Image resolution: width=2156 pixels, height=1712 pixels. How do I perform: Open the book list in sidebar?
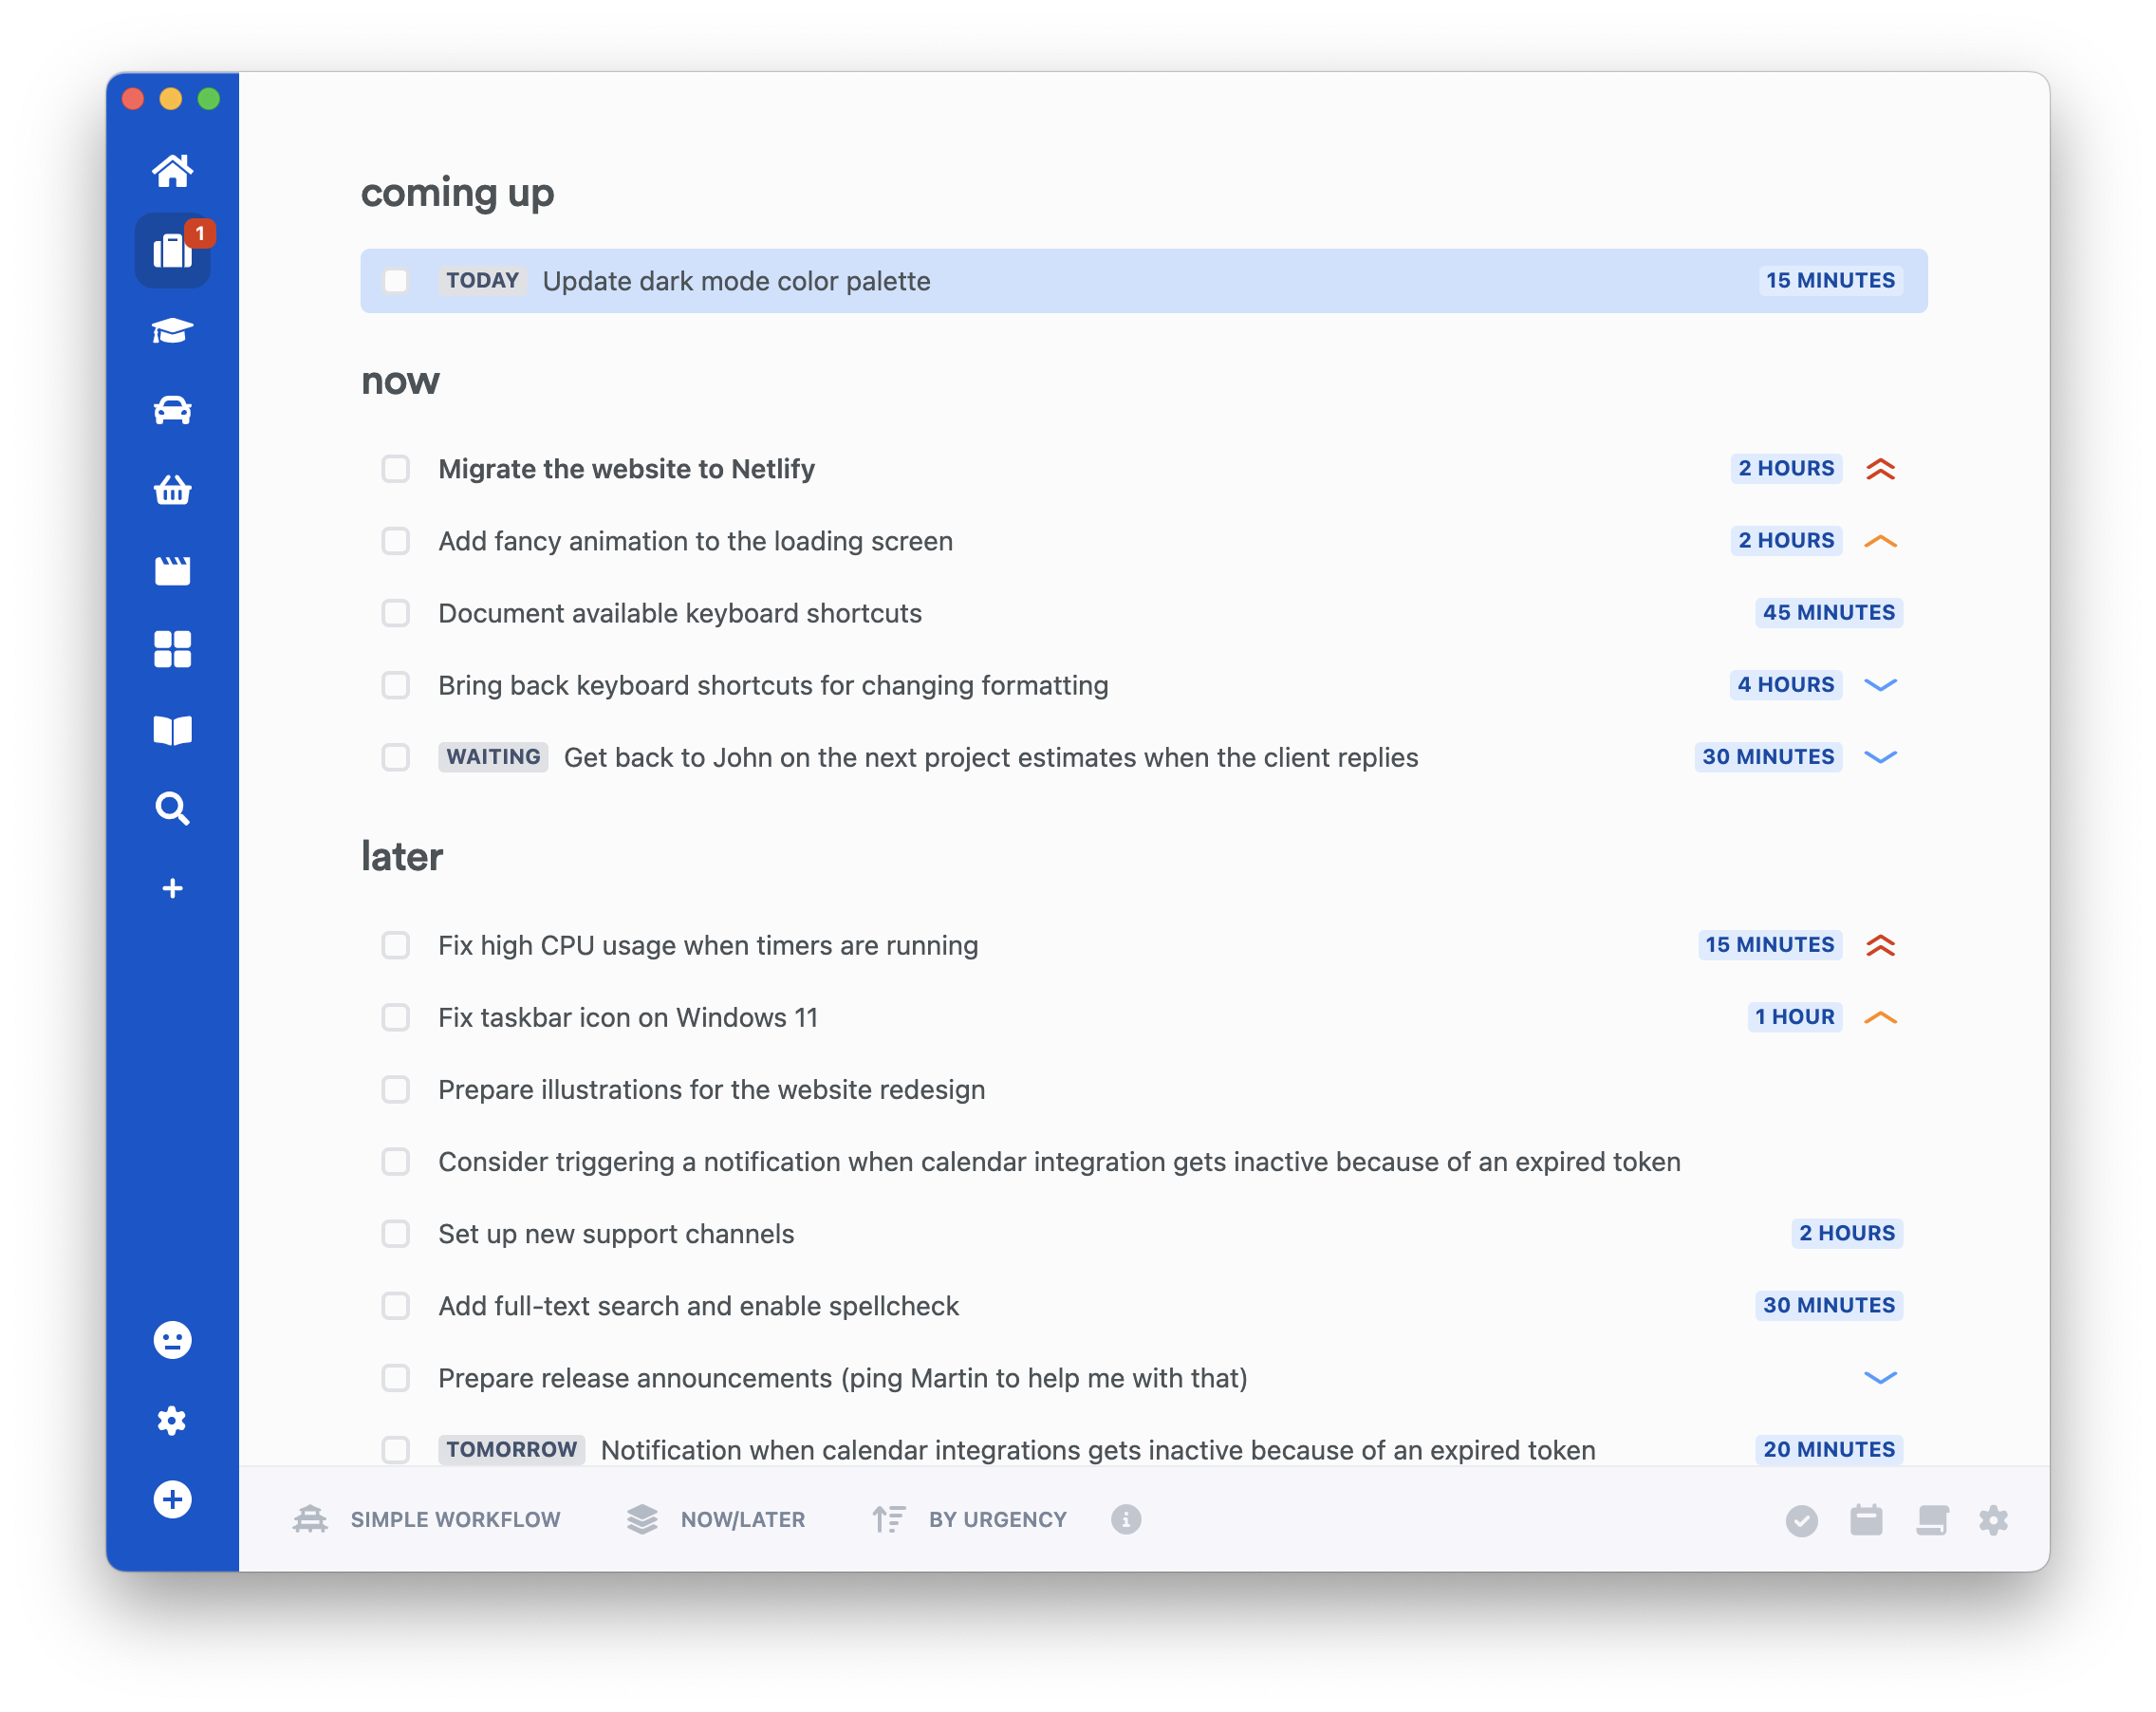coord(172,730)
